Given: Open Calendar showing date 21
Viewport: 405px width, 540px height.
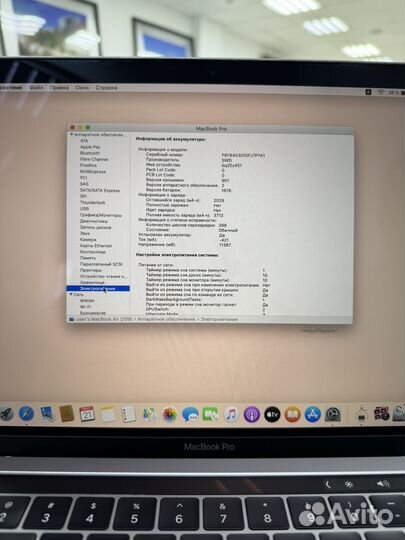Looking at the screenshot, I should [x=87, y=414].
